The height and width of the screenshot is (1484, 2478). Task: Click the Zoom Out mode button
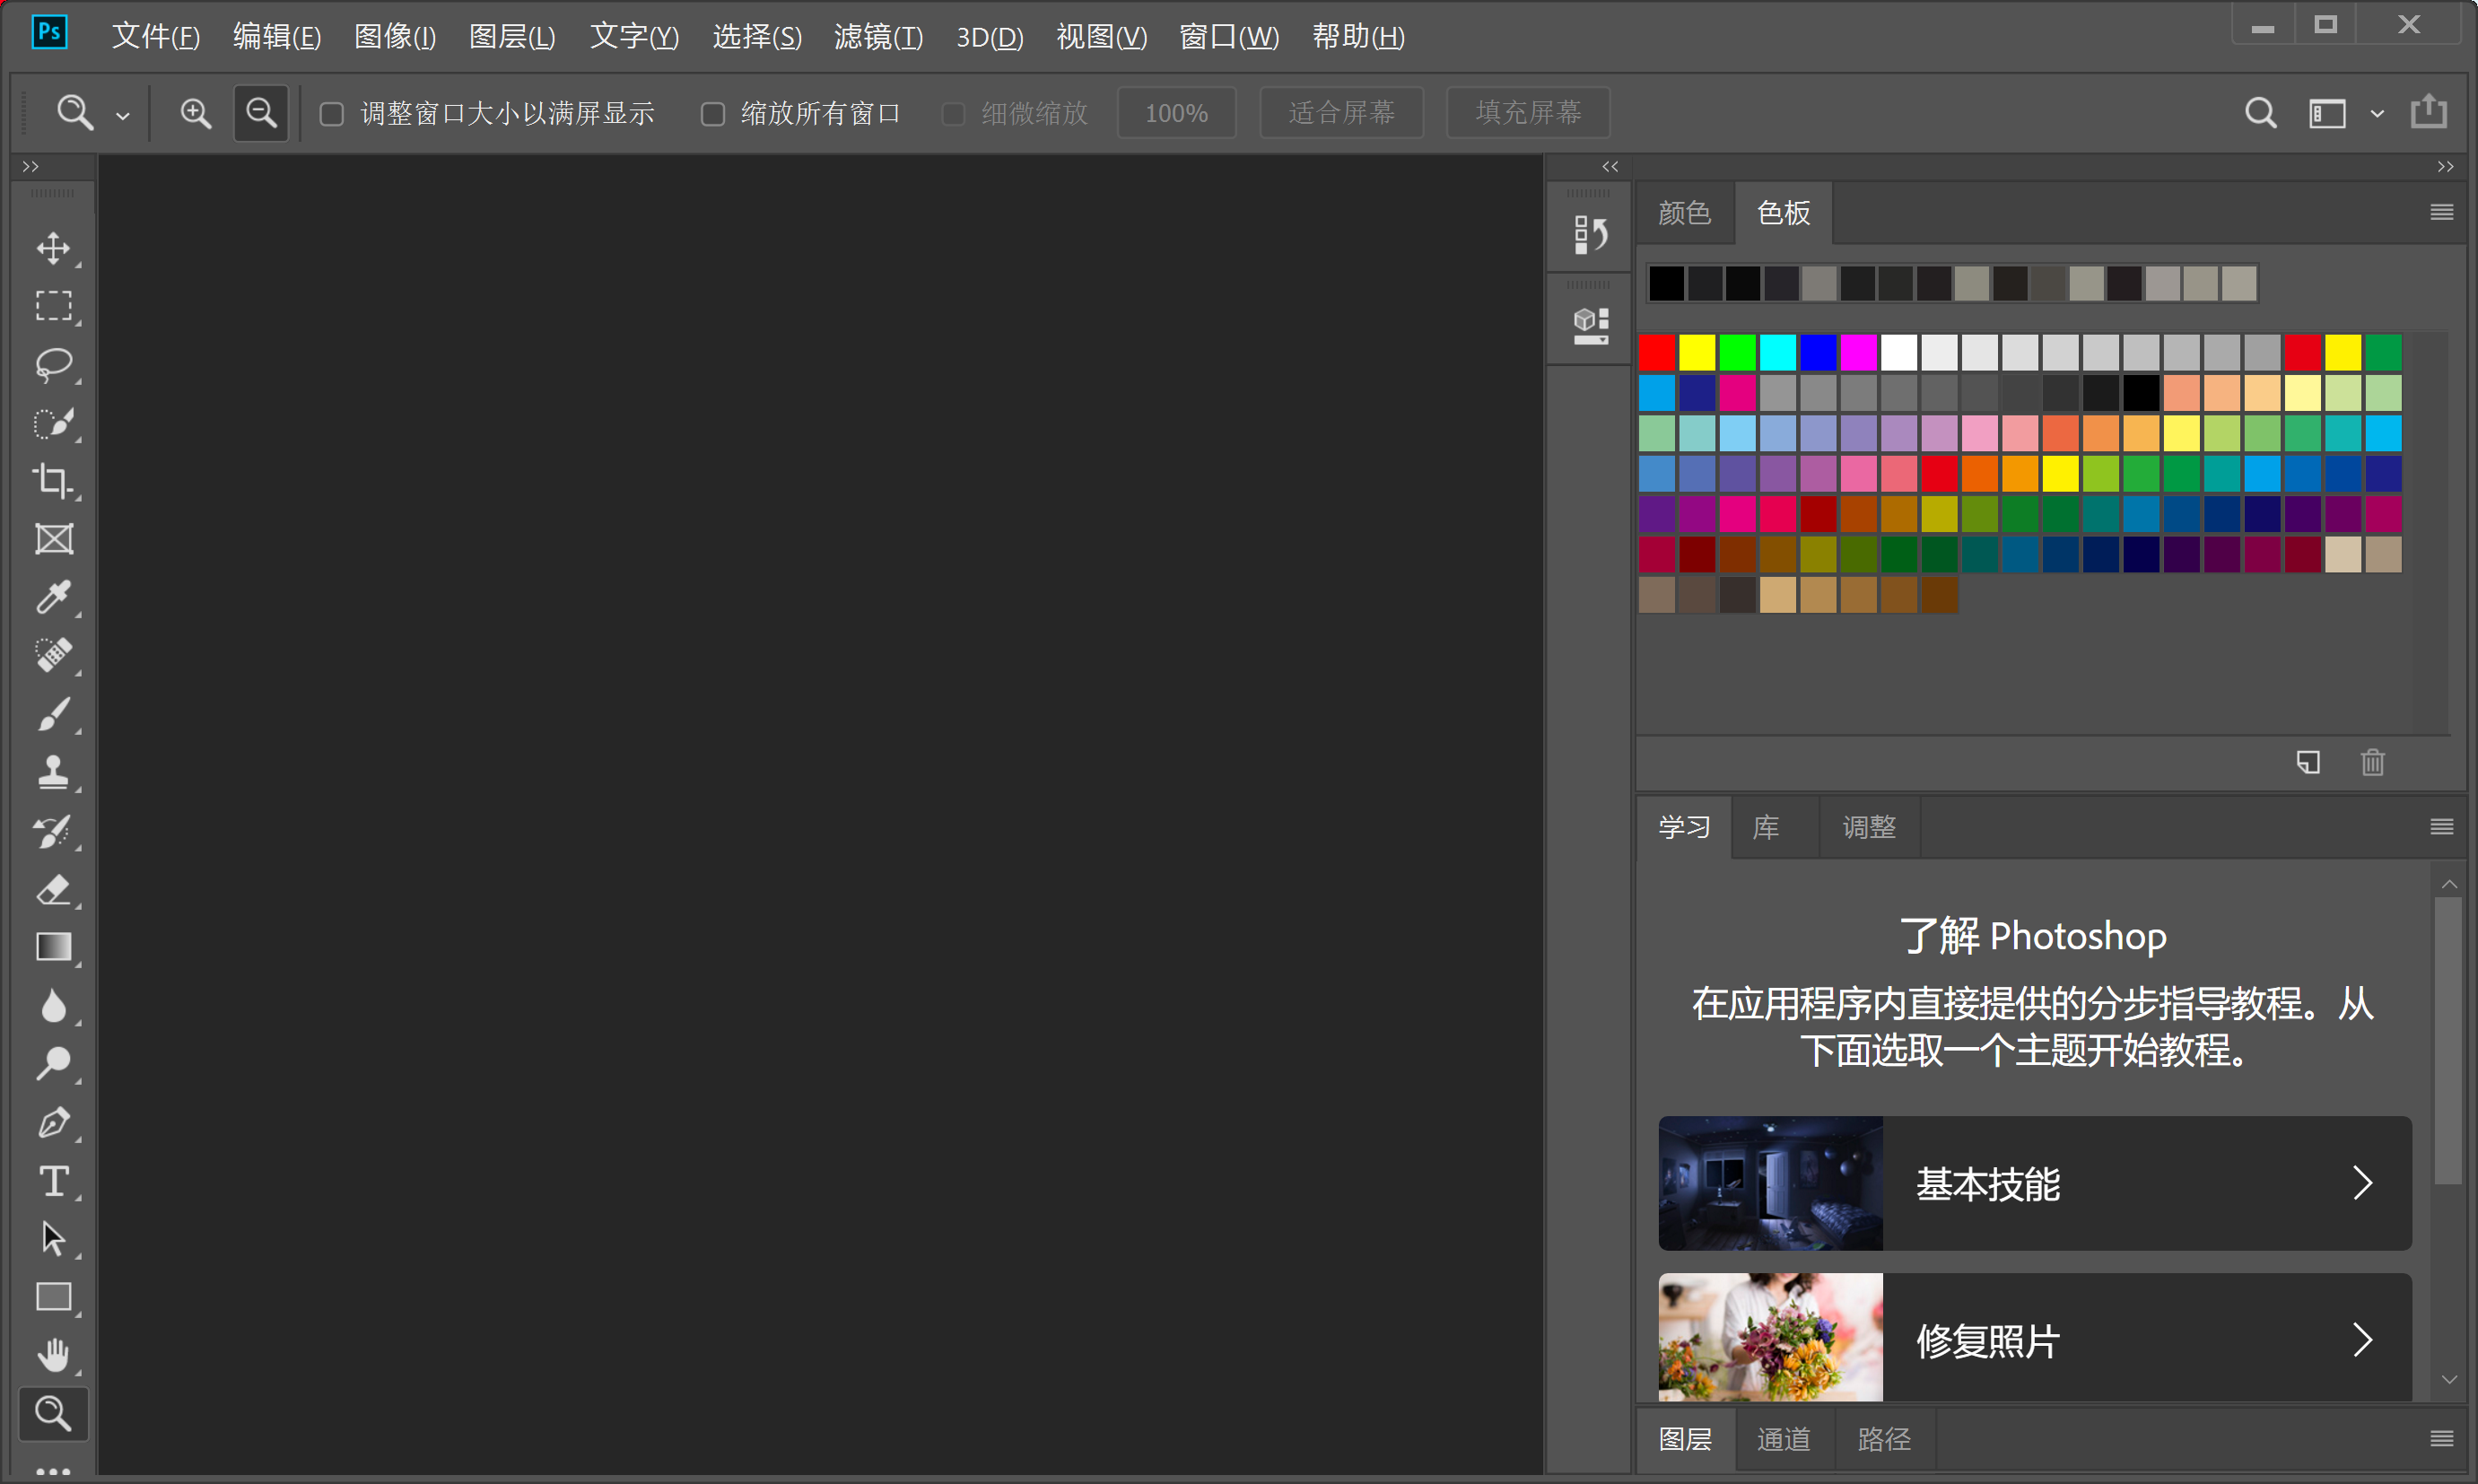261,113
